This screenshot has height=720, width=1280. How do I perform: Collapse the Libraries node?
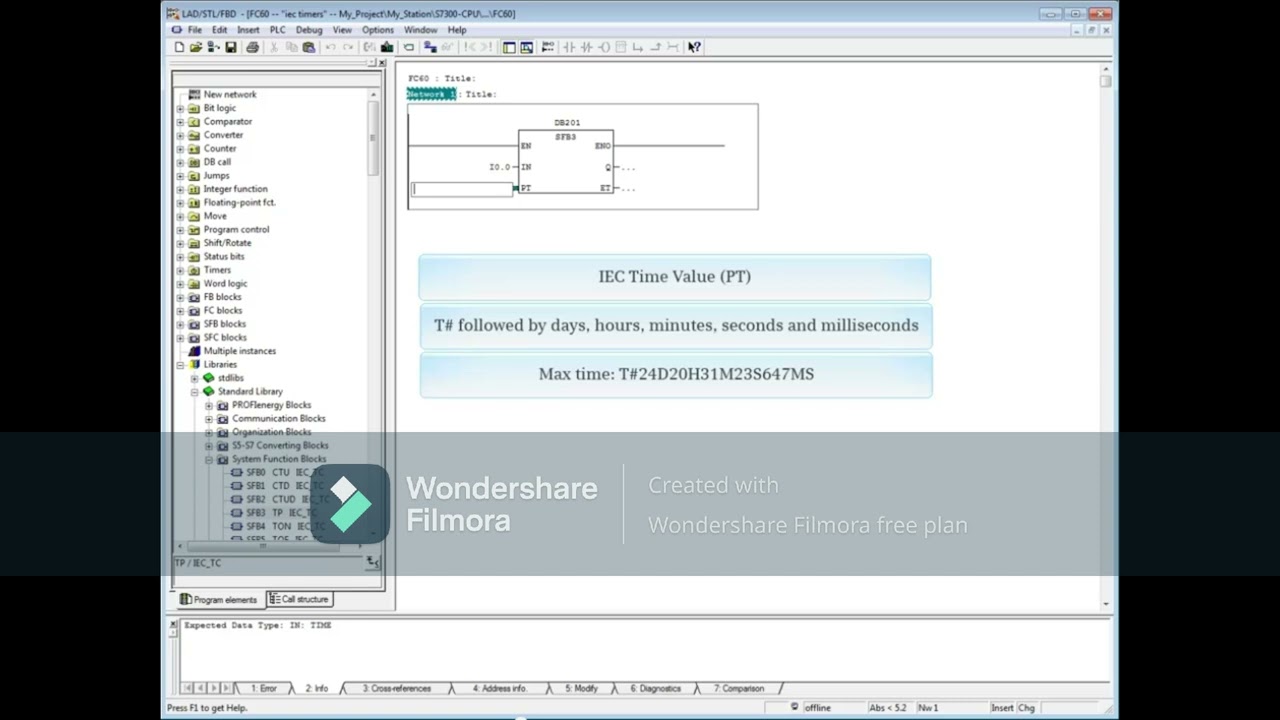coord(180,365)
